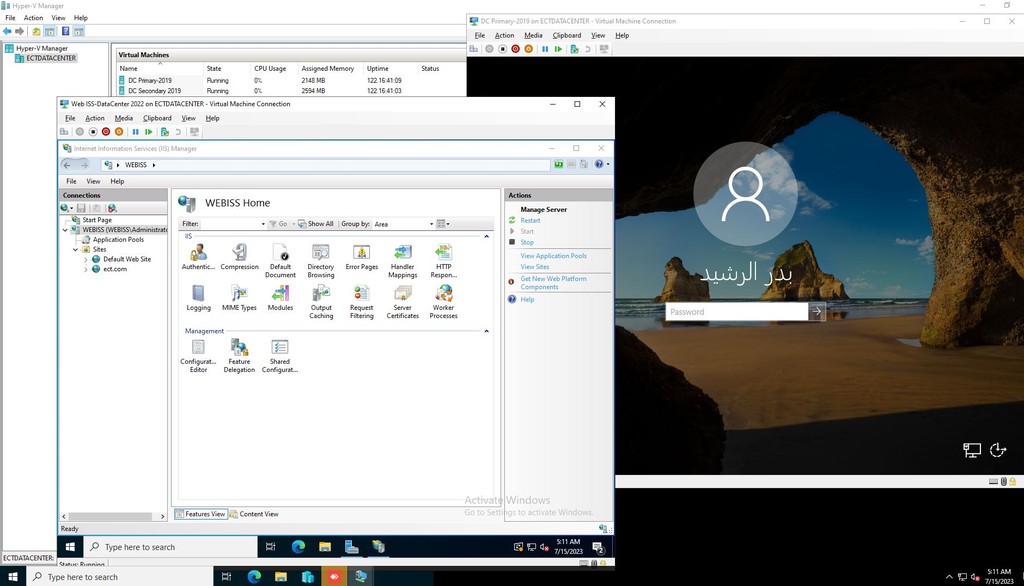Expand the ect.com site node

coord(86,269)
